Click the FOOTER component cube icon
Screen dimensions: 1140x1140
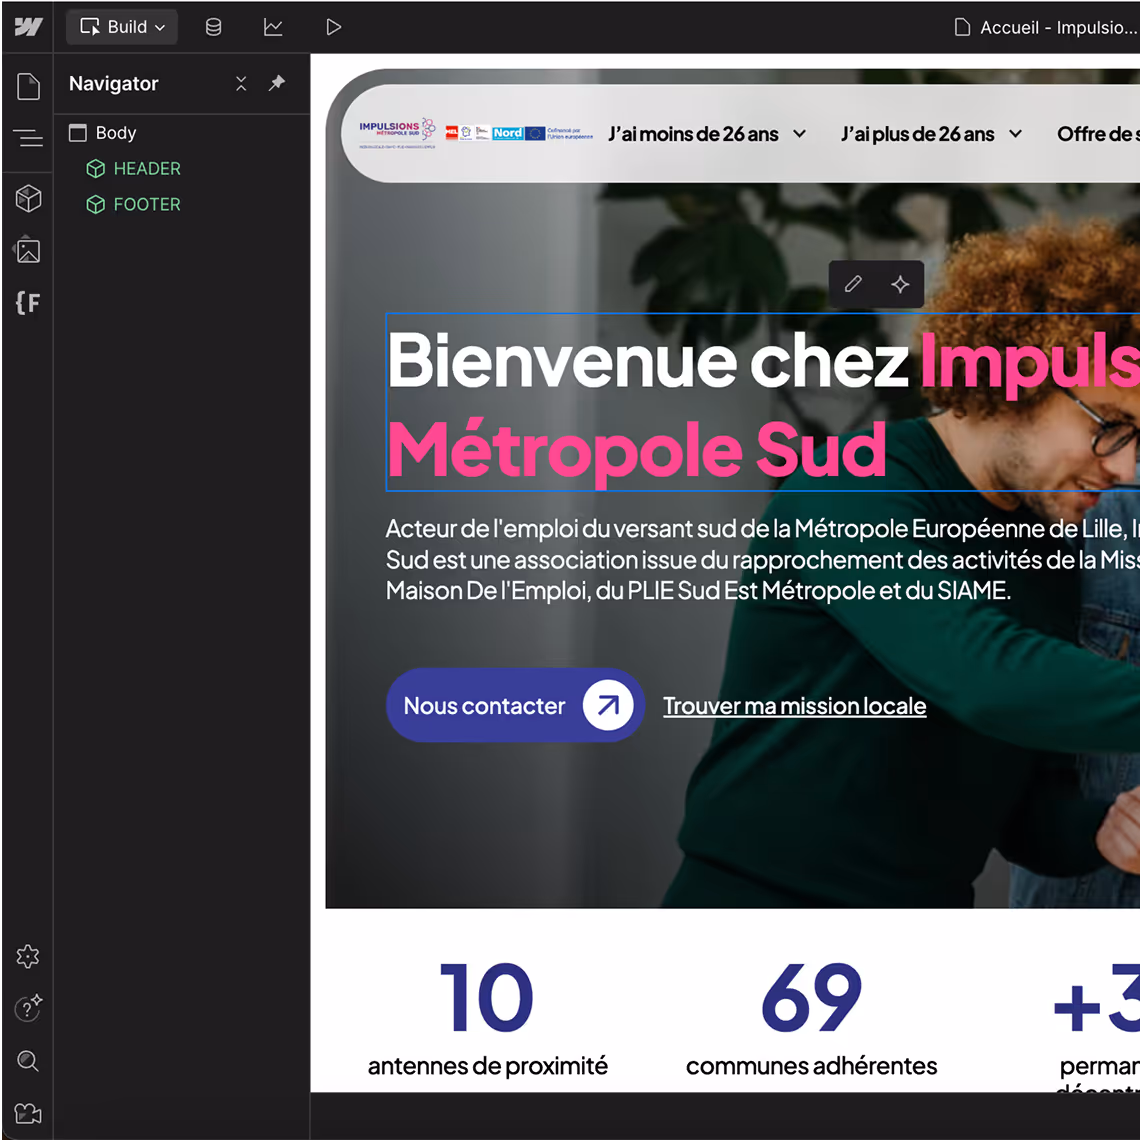[96, 204]
